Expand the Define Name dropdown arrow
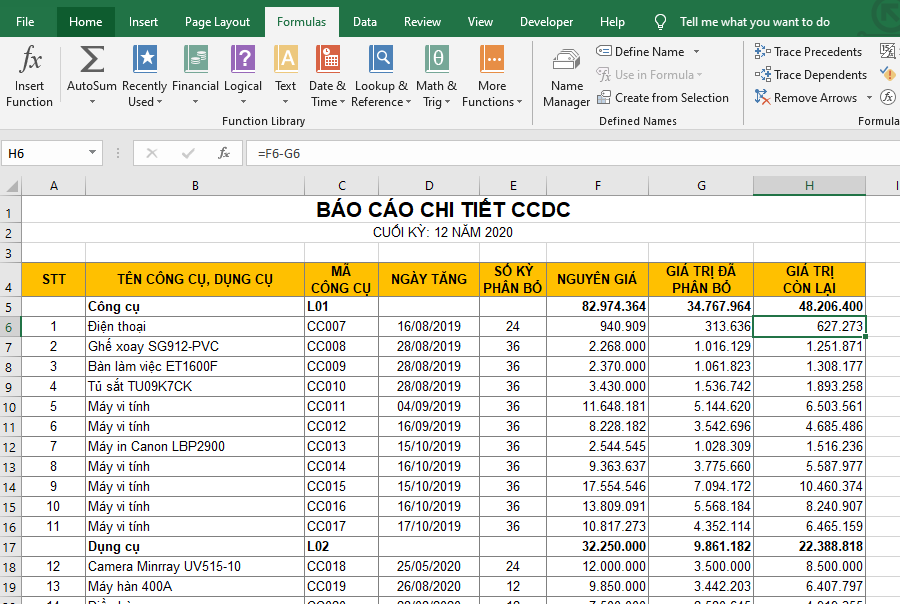 point(696,52)
